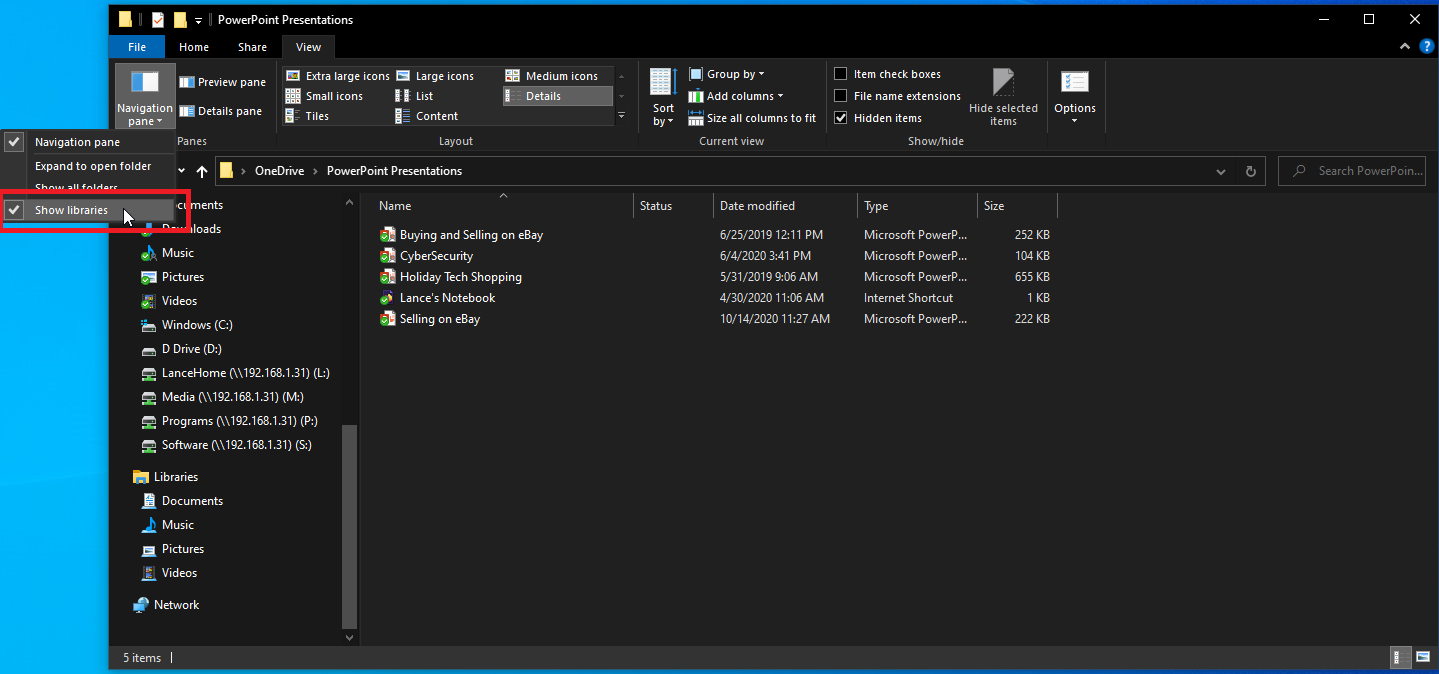Open the Help question mark icon
The width and height of the screenshot is (1439, 674).
1426,46
